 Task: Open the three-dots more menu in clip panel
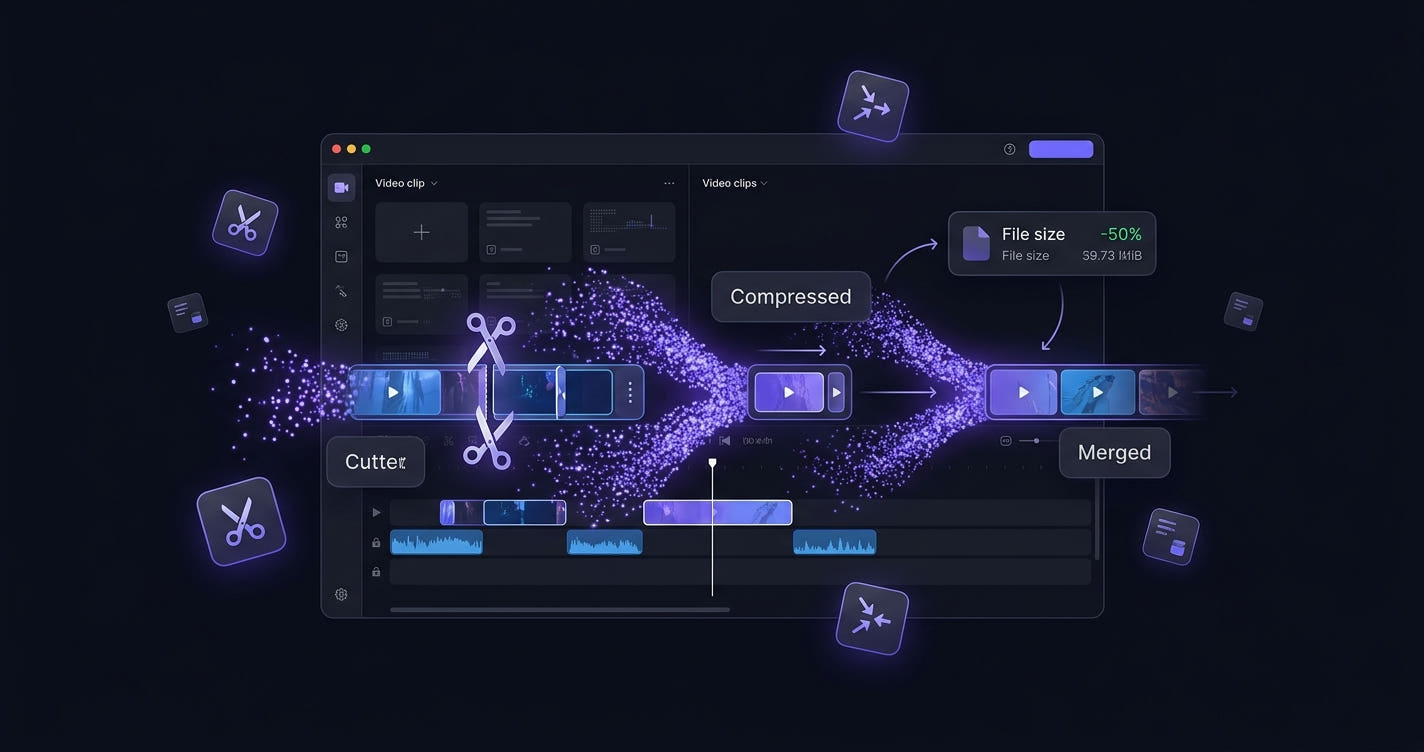click(x=669, y=184)
